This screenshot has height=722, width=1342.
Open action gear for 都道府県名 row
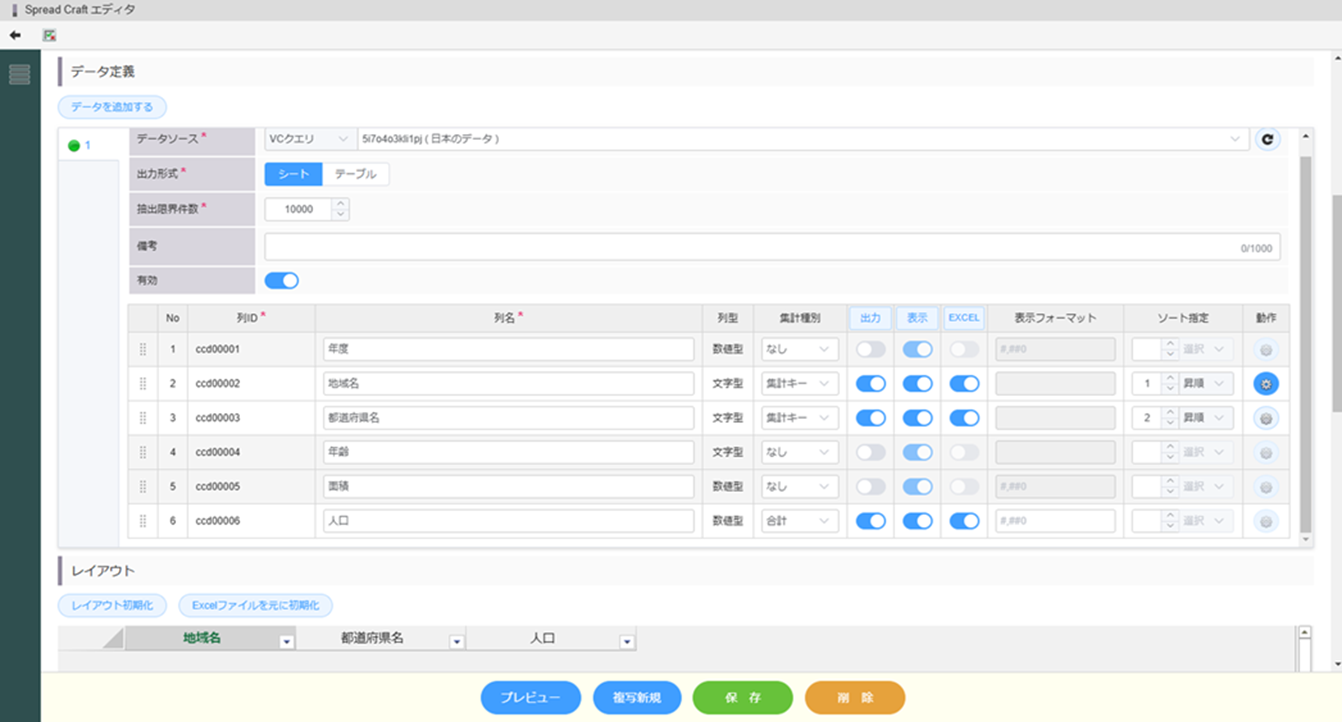[1266, 418]
